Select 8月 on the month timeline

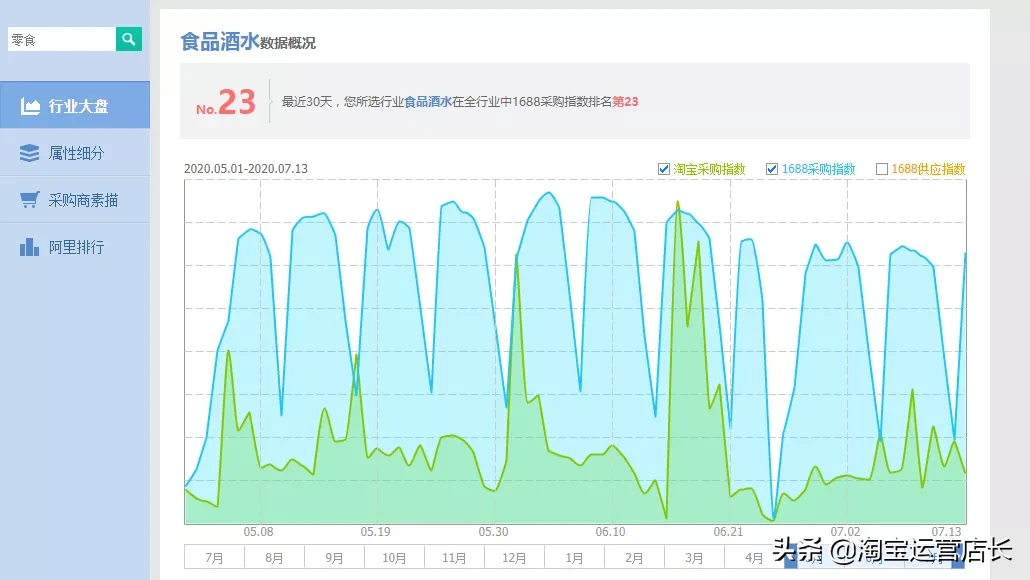coord(274,557)
